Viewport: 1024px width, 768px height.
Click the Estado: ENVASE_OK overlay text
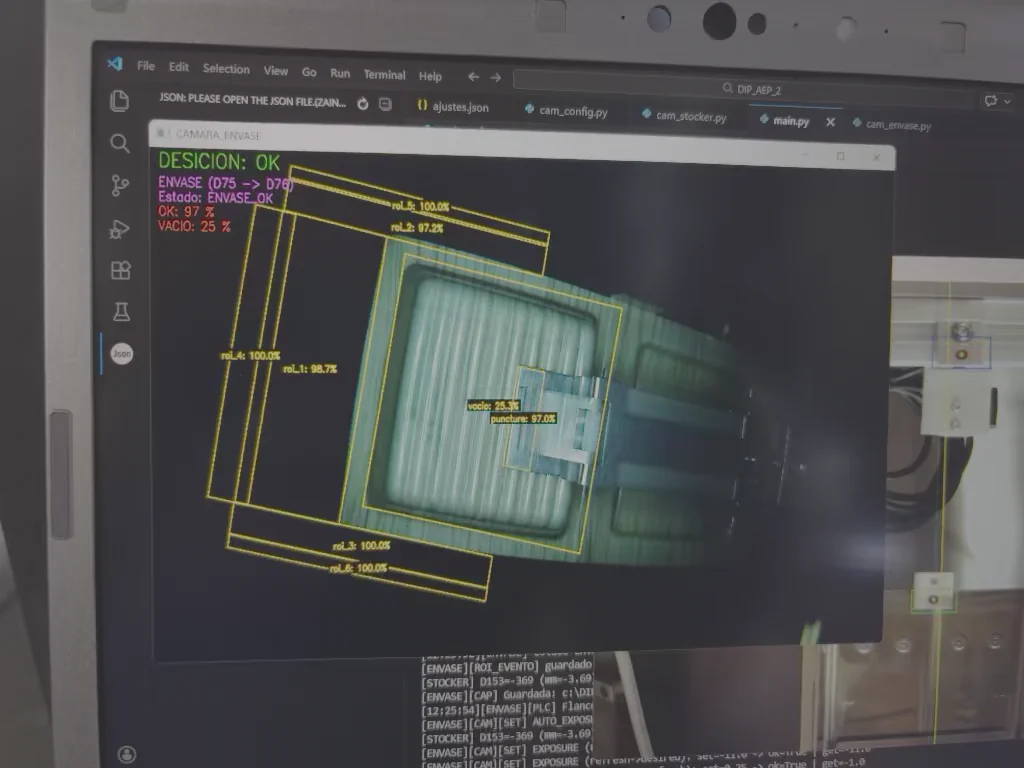pos(216,197)
